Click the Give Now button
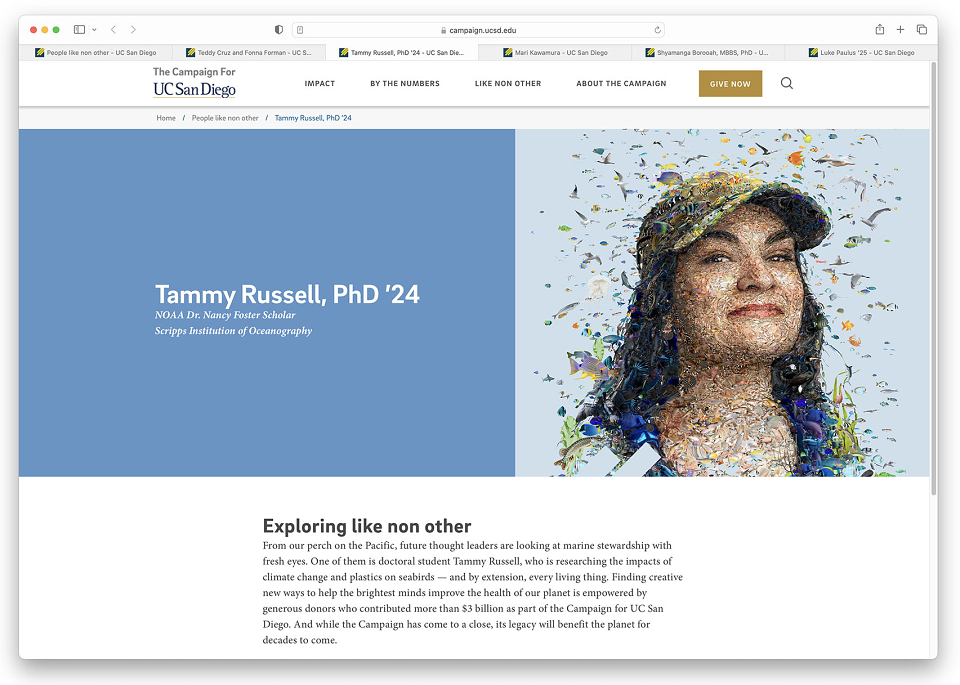The width and height of the screenshot is (960, 685). coord(730,84)
